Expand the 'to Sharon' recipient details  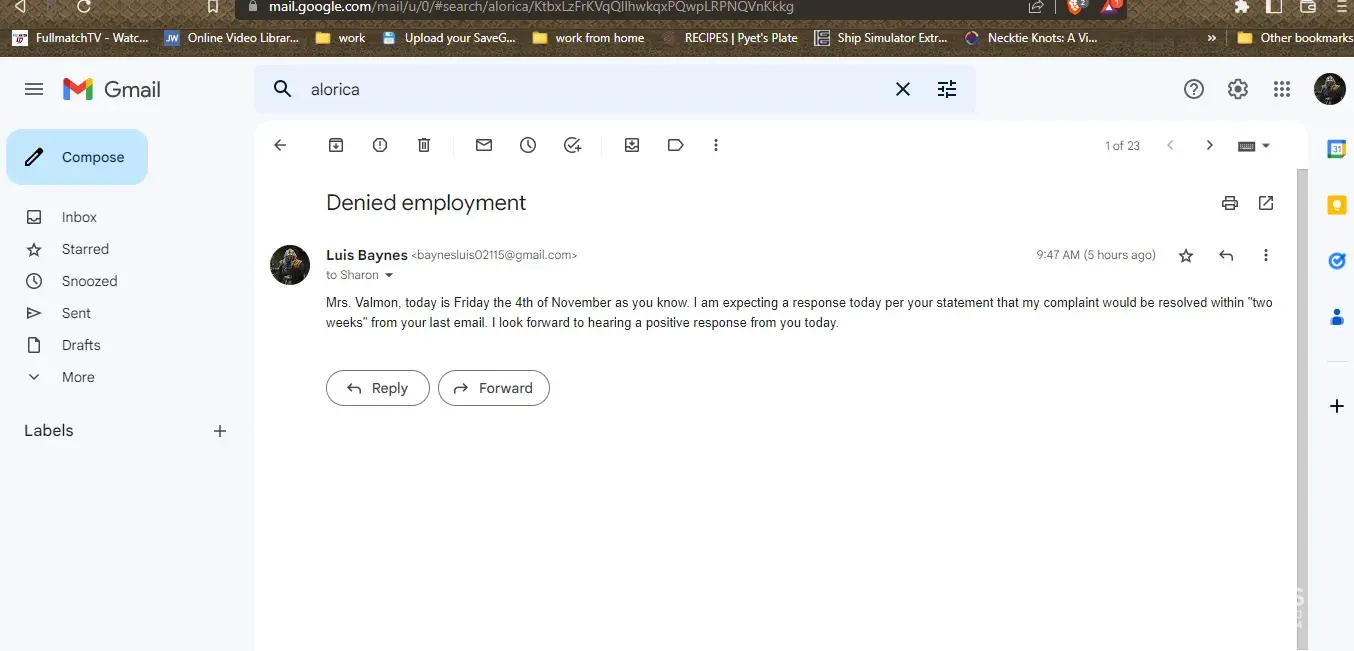pos(390,276)
